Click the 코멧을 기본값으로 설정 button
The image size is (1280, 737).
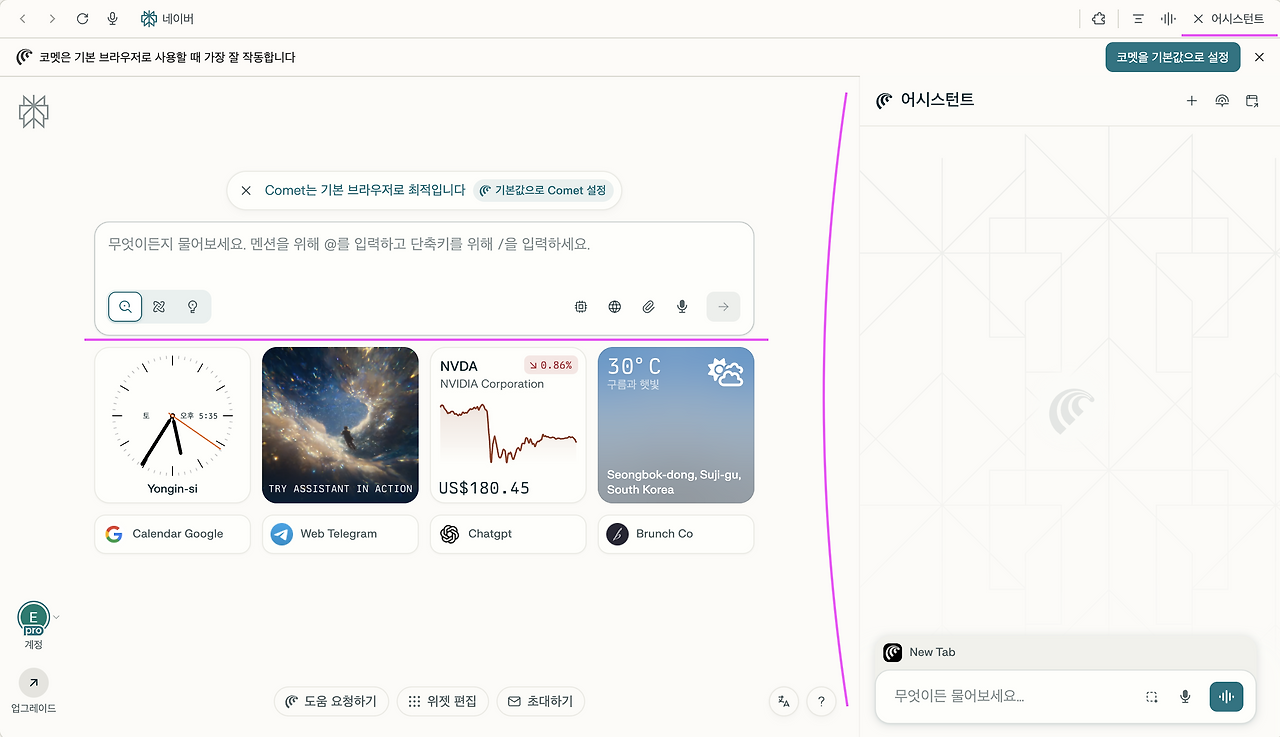[x=1173, y=57]
